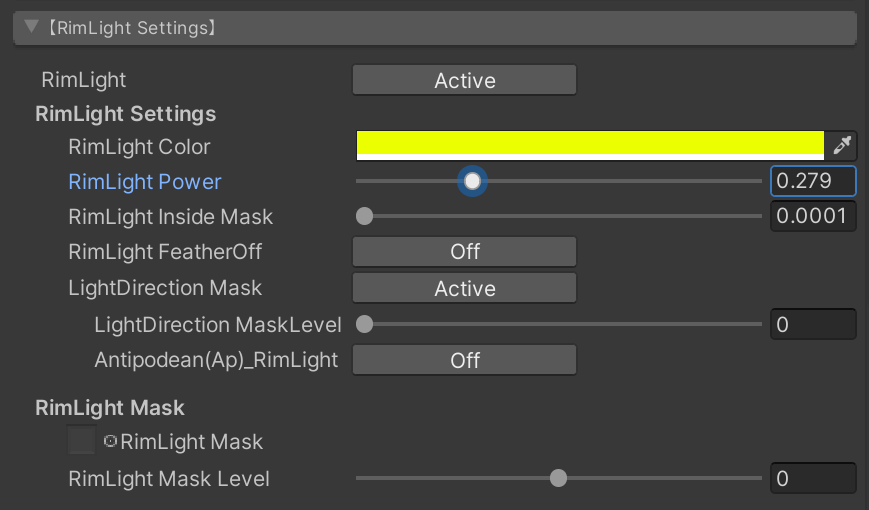The image size is (869, 510).
Task: Click the LightDirection MaskLevel slider handle
Action: click(x=365, y=324)
